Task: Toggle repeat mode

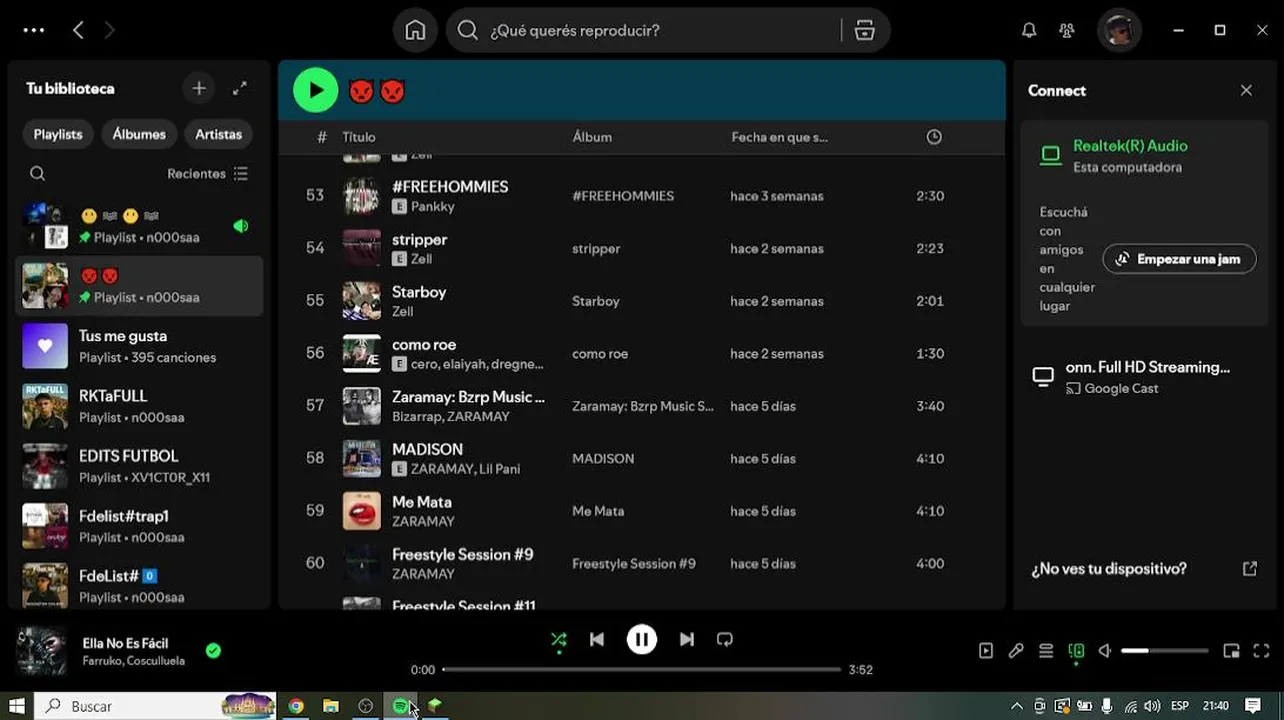Action: click(725, 639)
